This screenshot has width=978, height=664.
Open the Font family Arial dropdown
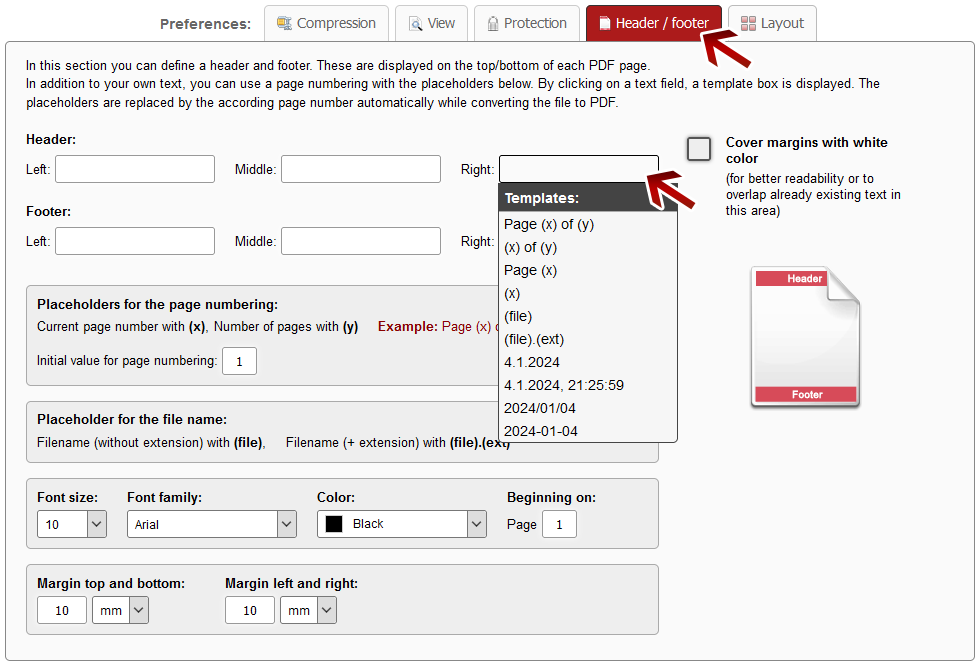click(x=211, y=524)
